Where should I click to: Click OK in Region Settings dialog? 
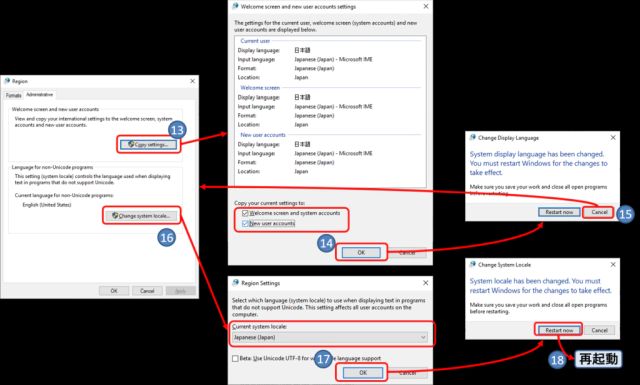[x=363, y=372]
